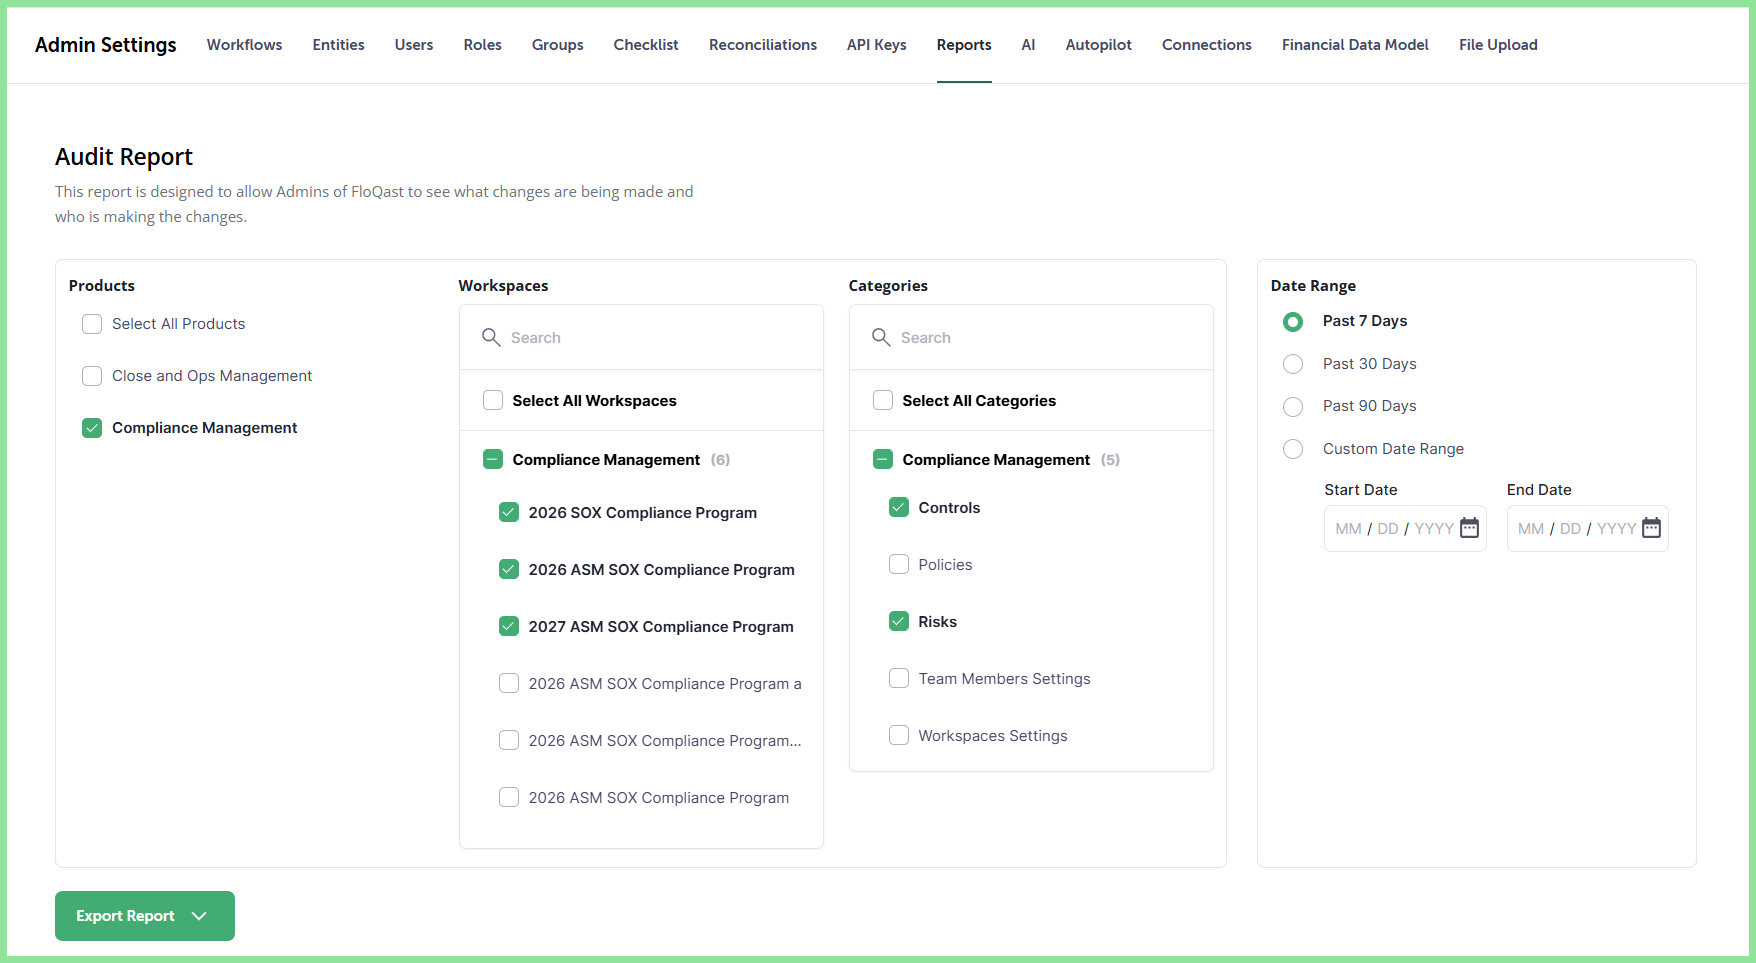Open the API Keys tab
This screenshot has width=1756, height=963.
[877, 45]
